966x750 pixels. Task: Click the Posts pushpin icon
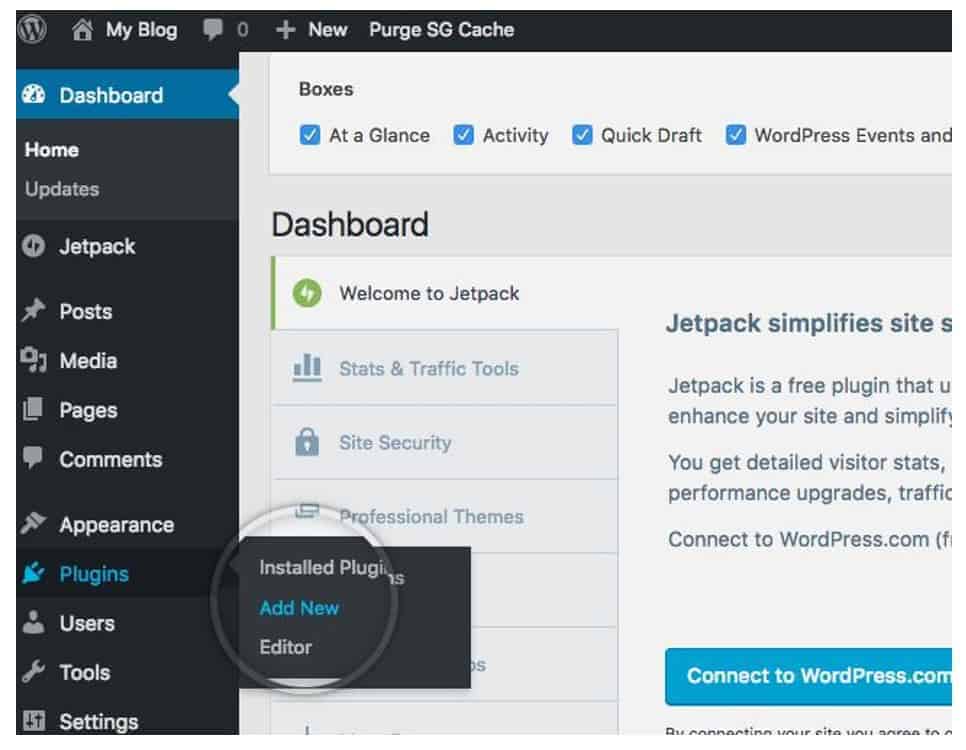click(33, 310)
